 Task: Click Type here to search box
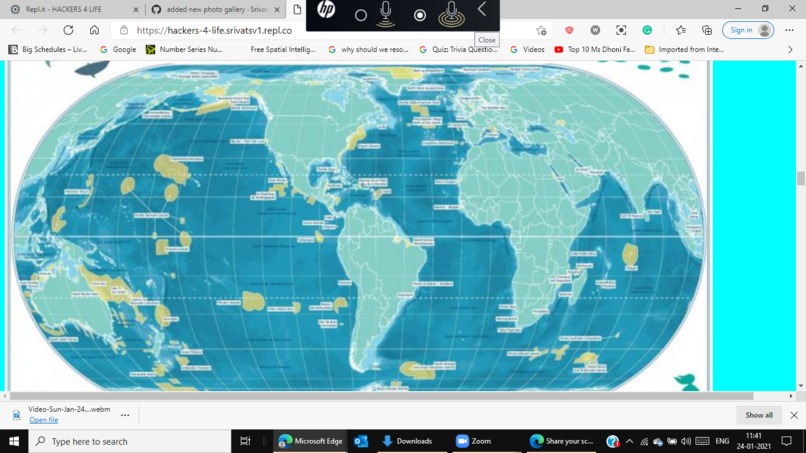[x=130, y=441]
